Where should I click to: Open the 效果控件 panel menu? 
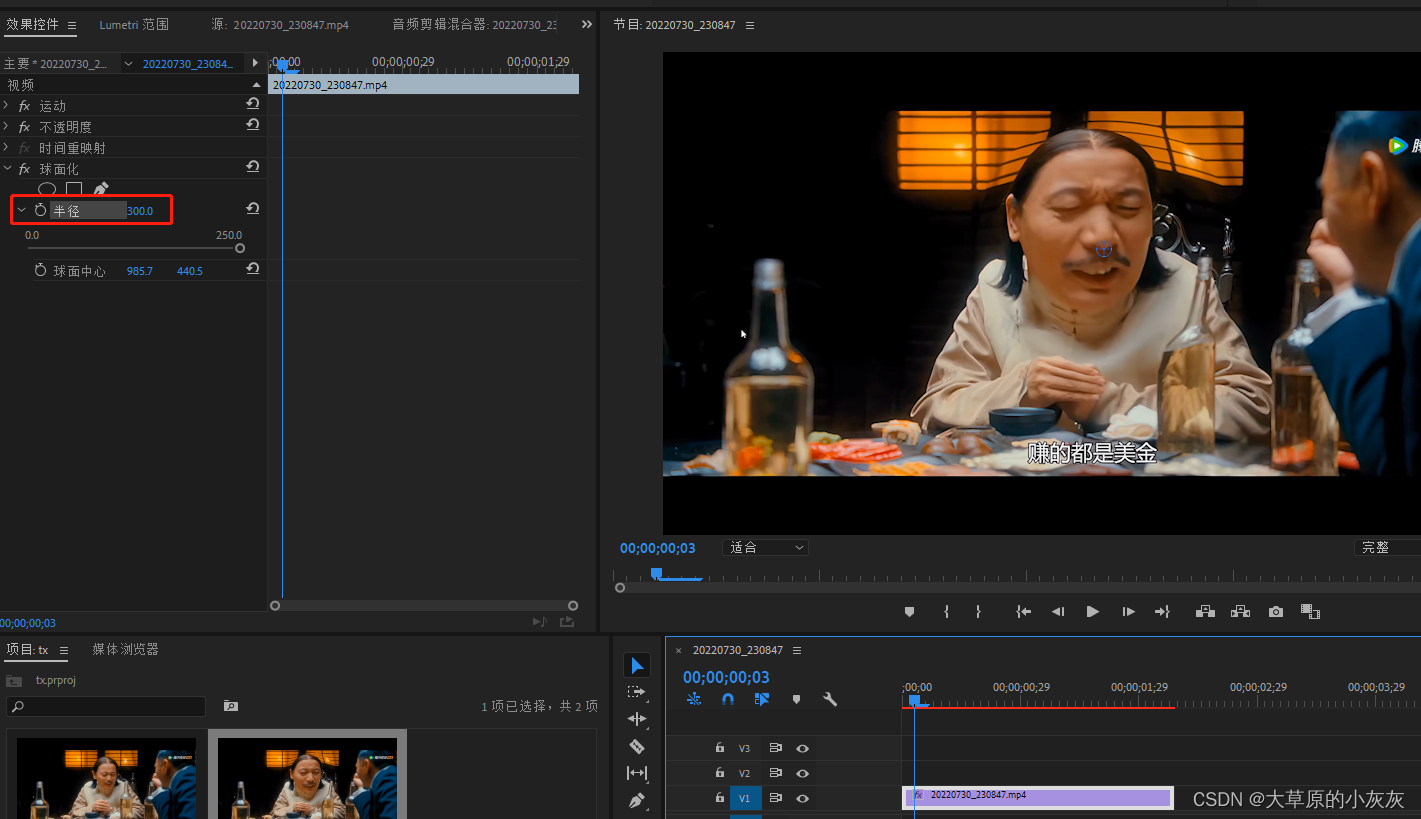coord(72,25)
